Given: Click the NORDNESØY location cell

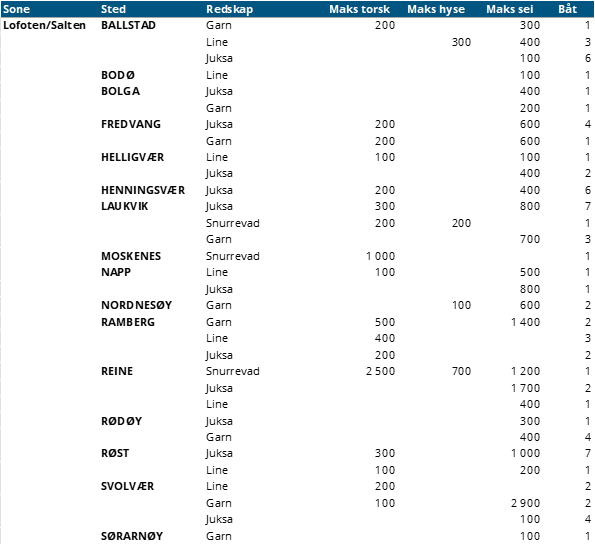Looking at the screenshot, I should pyautogui.click(x=136, y=306).
